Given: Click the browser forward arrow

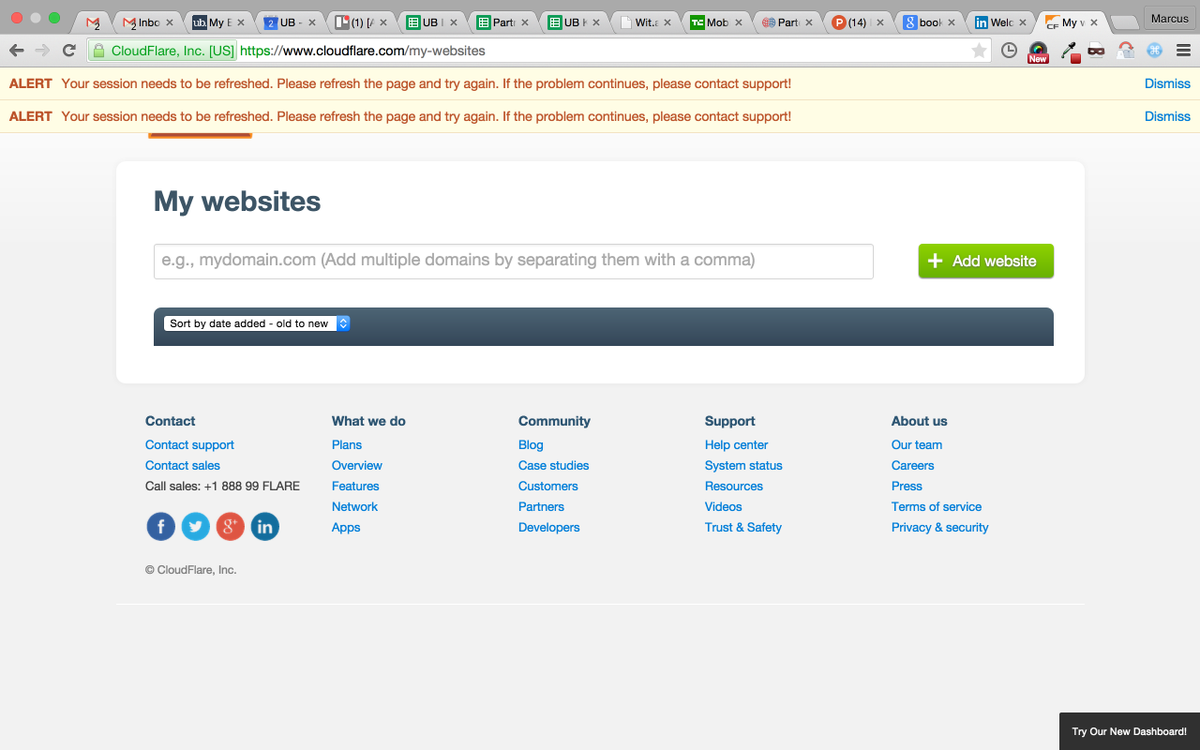Looking at the screenshot, I should tap(42, 50).
